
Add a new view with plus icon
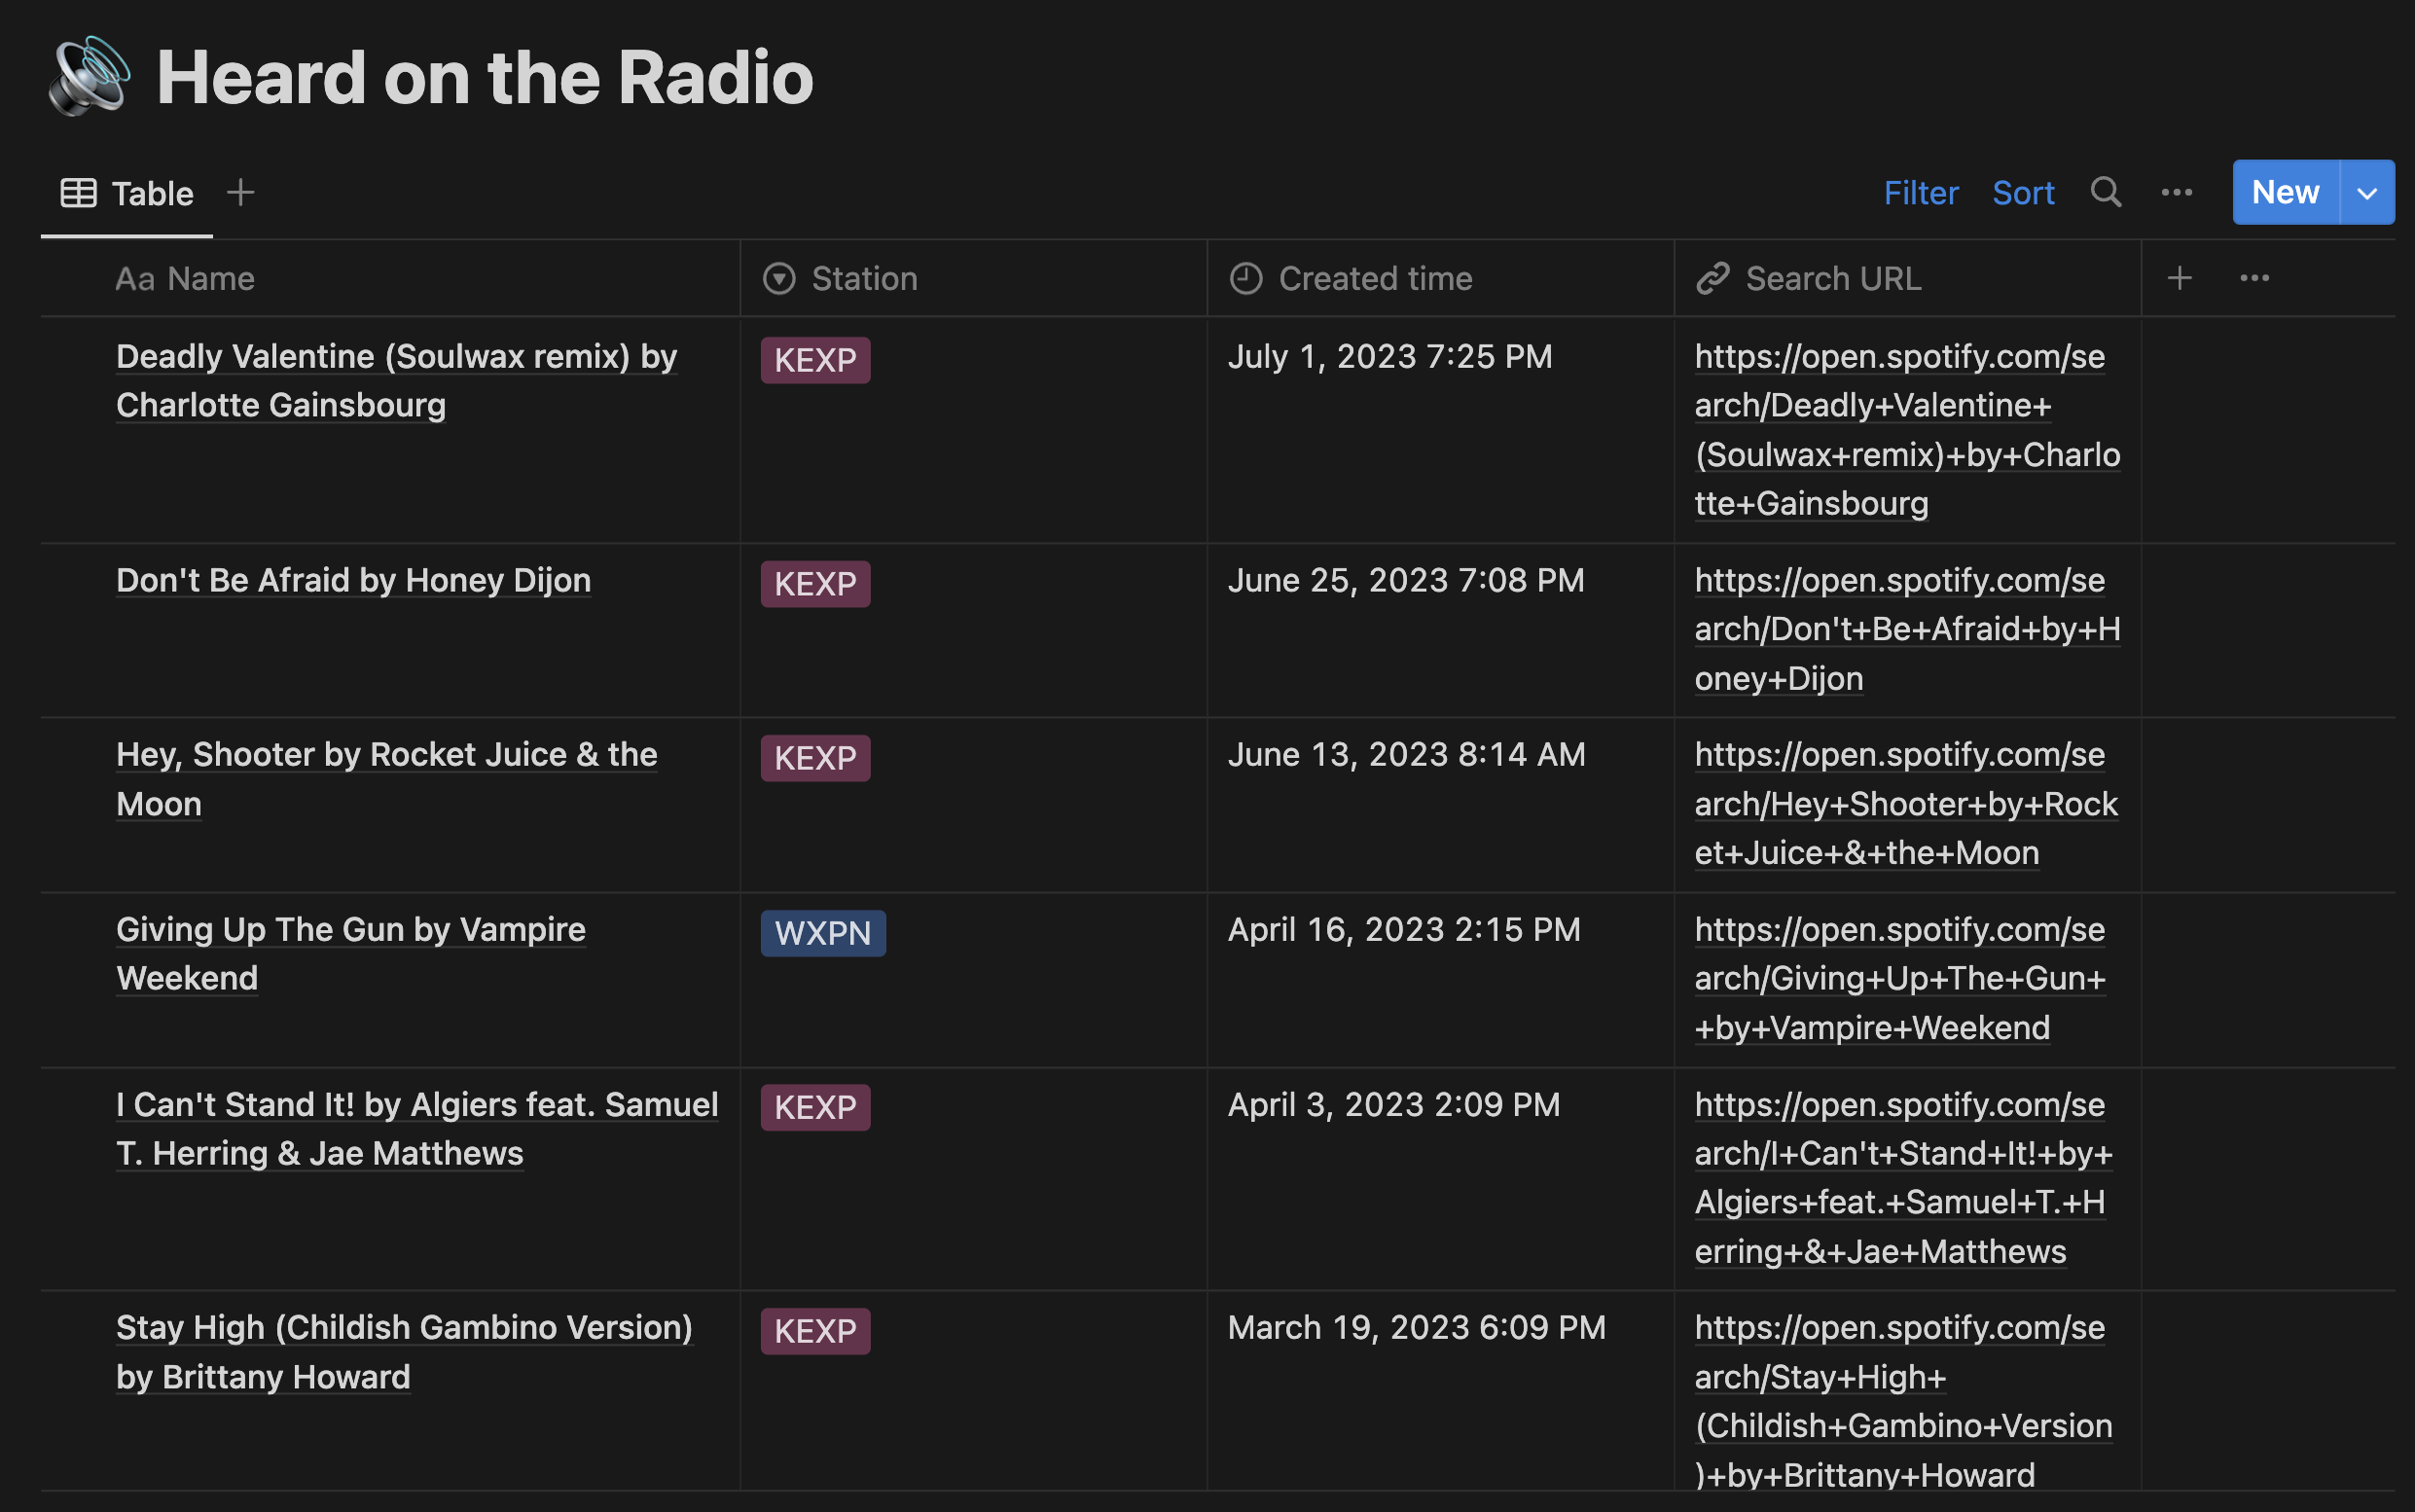[x=240, y=192]
